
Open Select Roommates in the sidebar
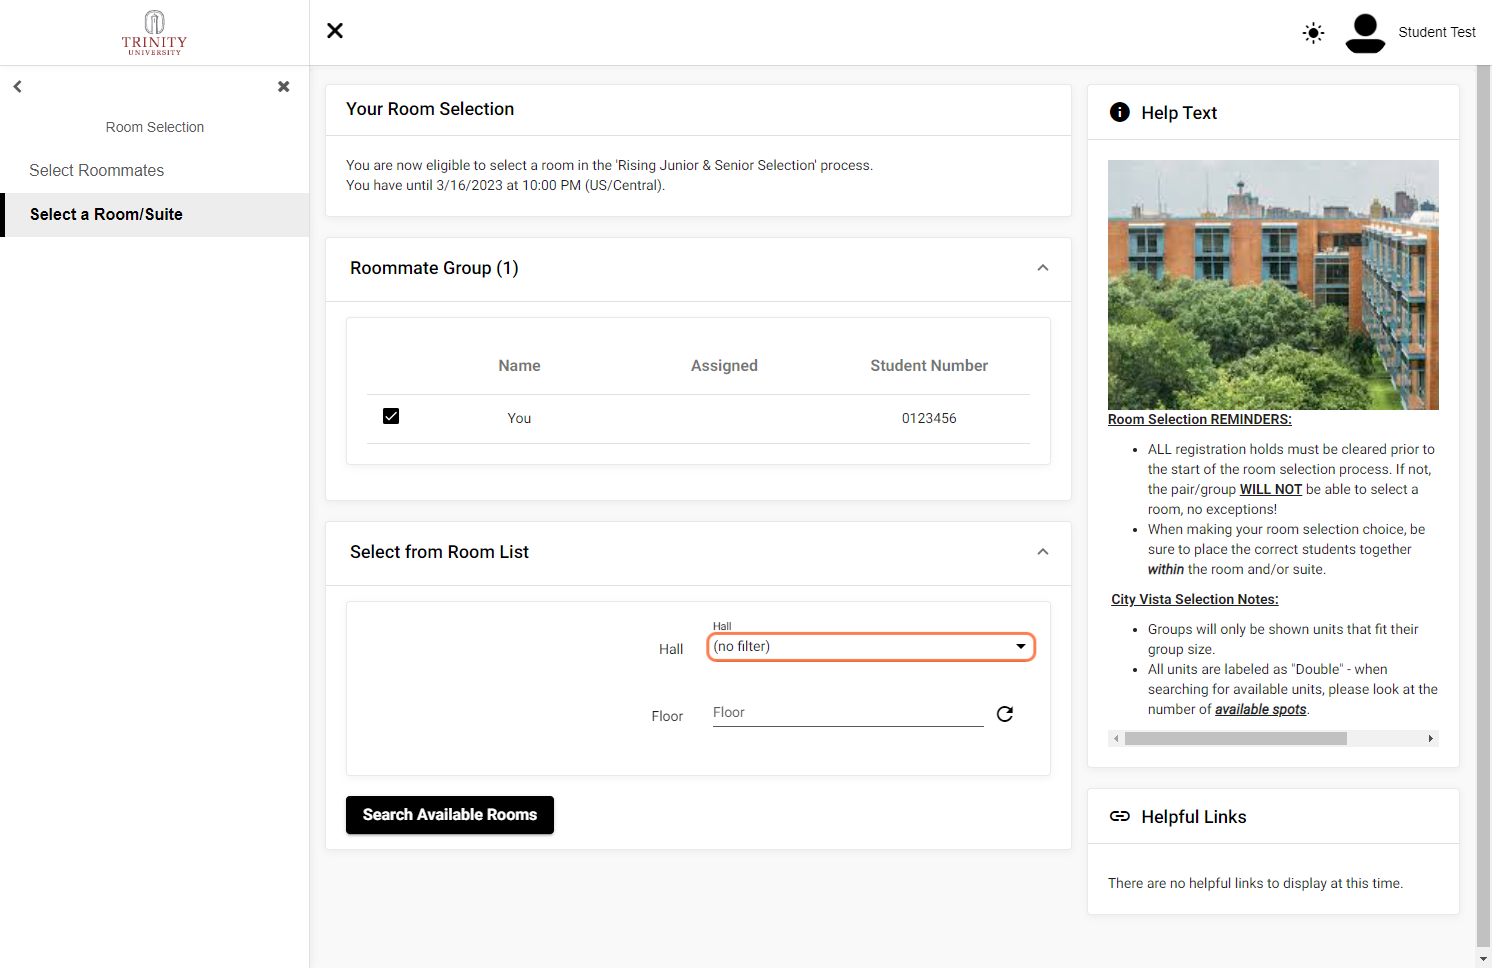(x=97, y=171)
